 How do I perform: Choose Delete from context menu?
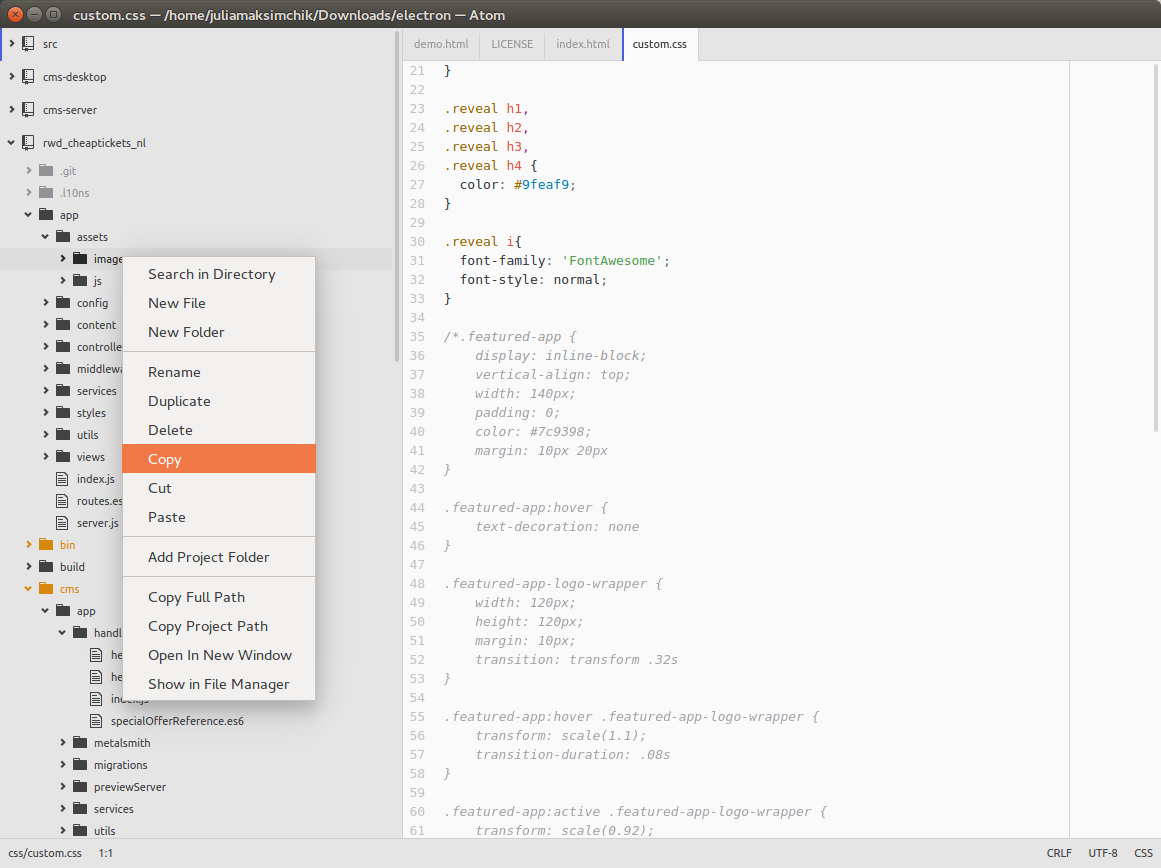(218, 430)
